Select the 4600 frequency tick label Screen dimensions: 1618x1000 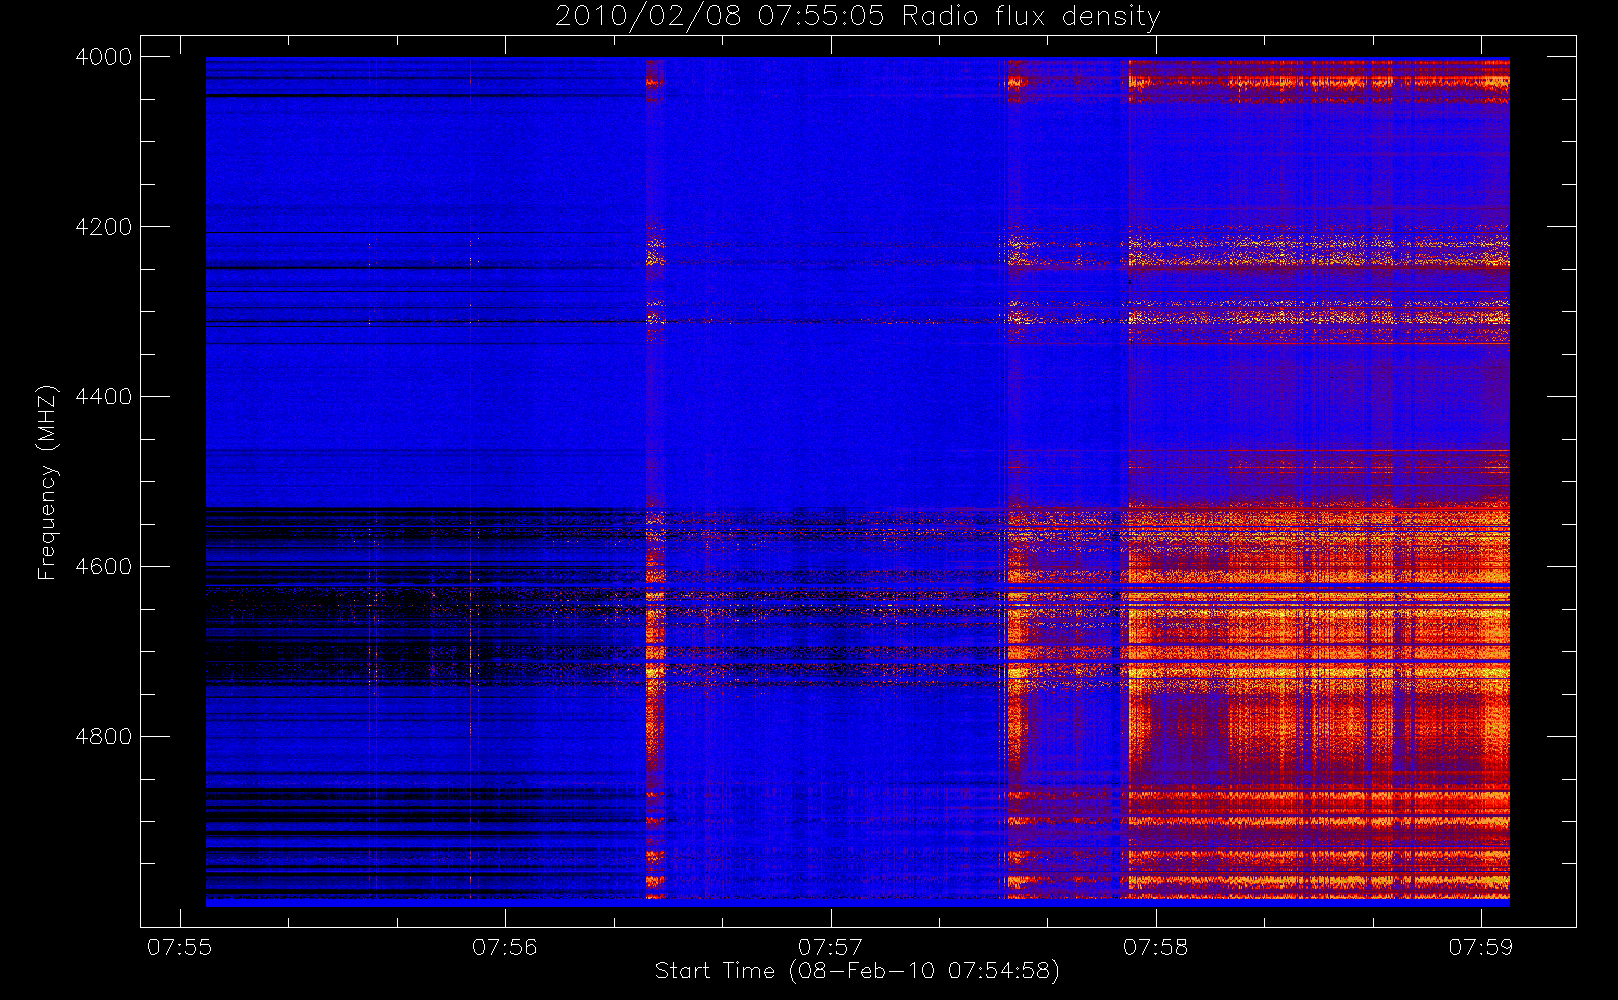click(104, 567)
